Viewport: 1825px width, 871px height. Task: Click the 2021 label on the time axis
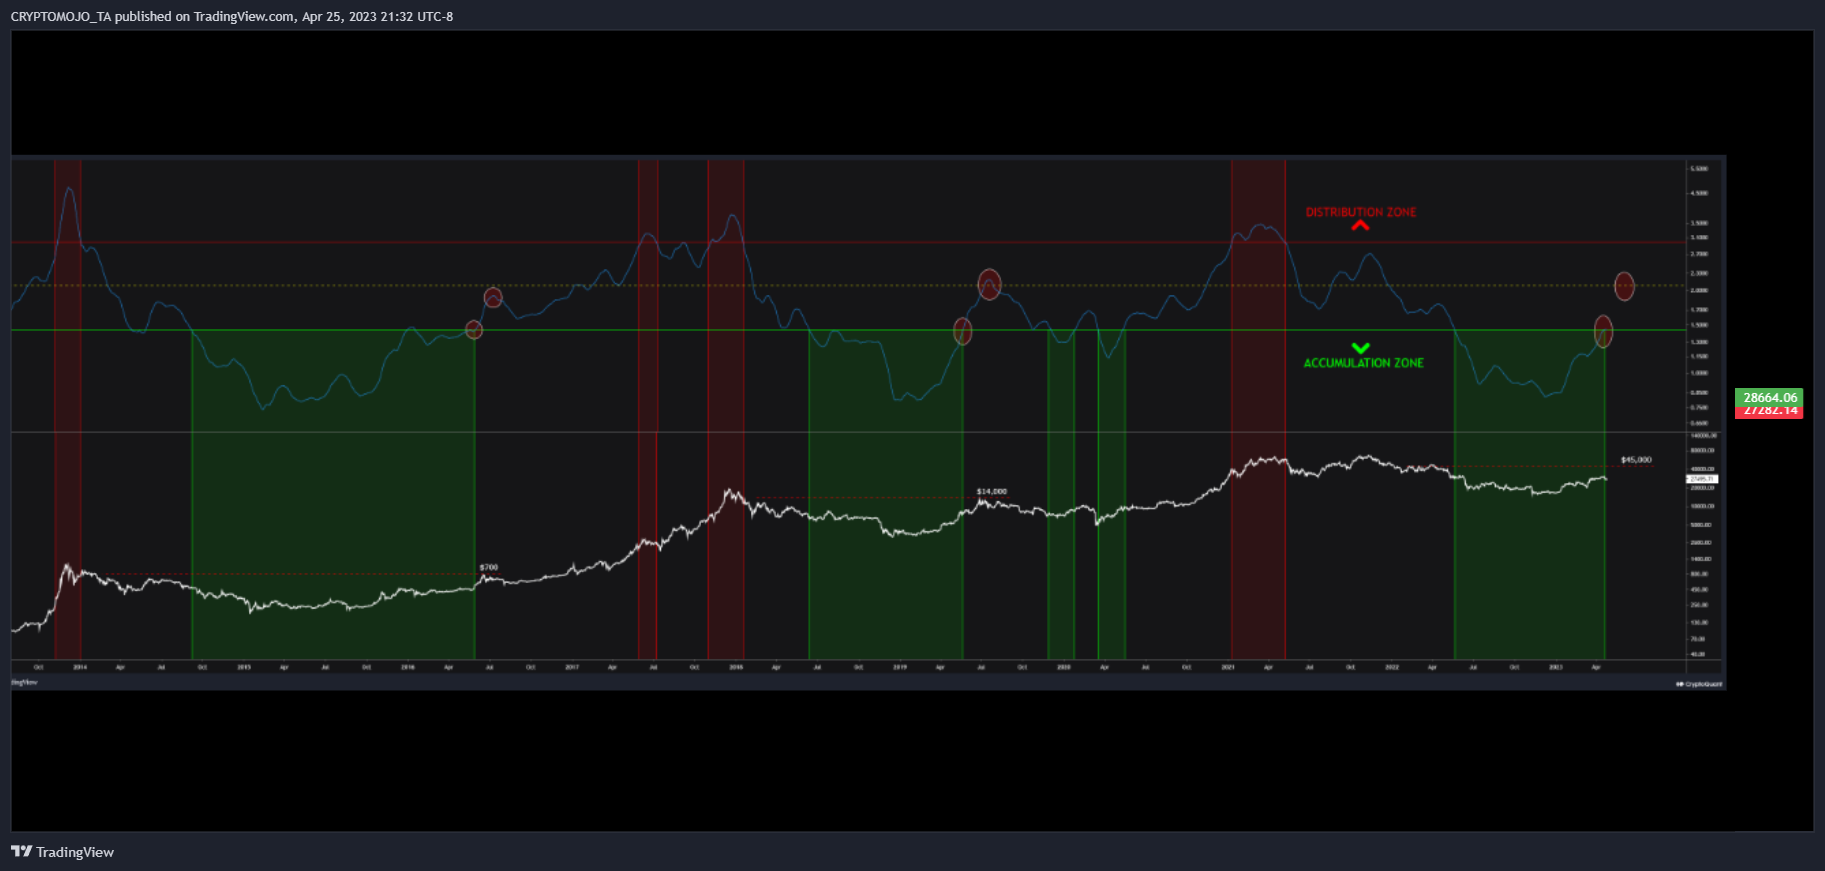tap(1228, 667)
